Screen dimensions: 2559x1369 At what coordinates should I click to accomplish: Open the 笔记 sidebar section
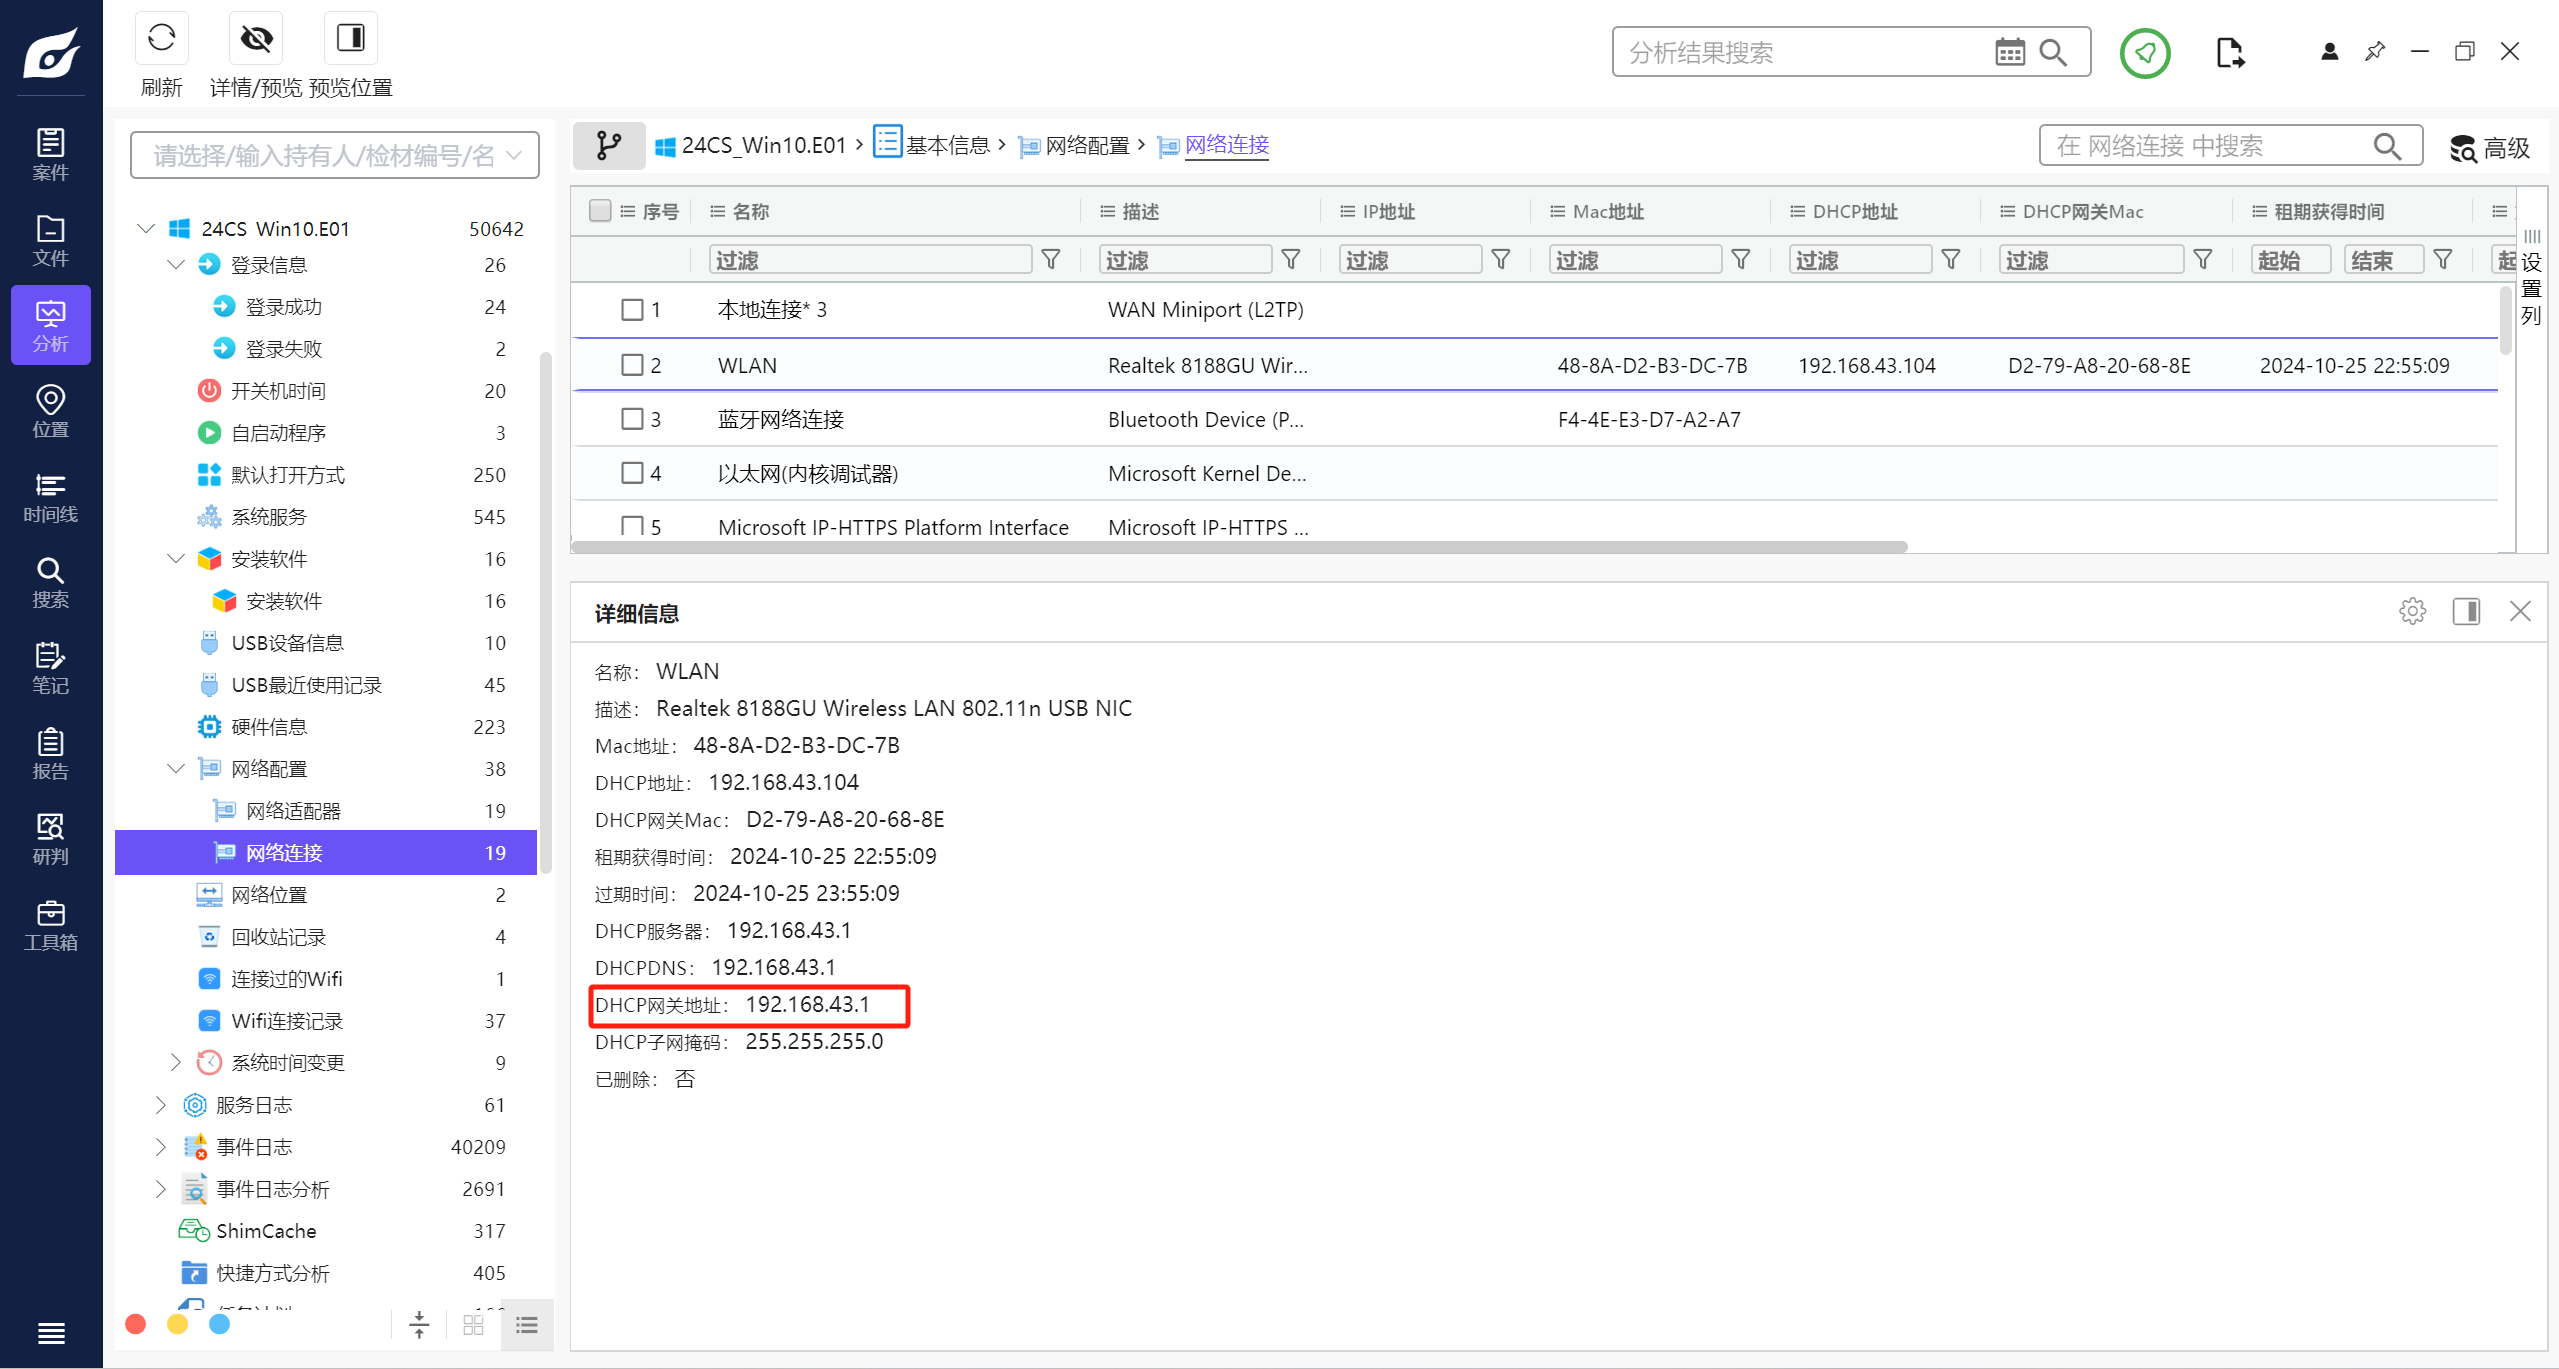pos(50,668)
